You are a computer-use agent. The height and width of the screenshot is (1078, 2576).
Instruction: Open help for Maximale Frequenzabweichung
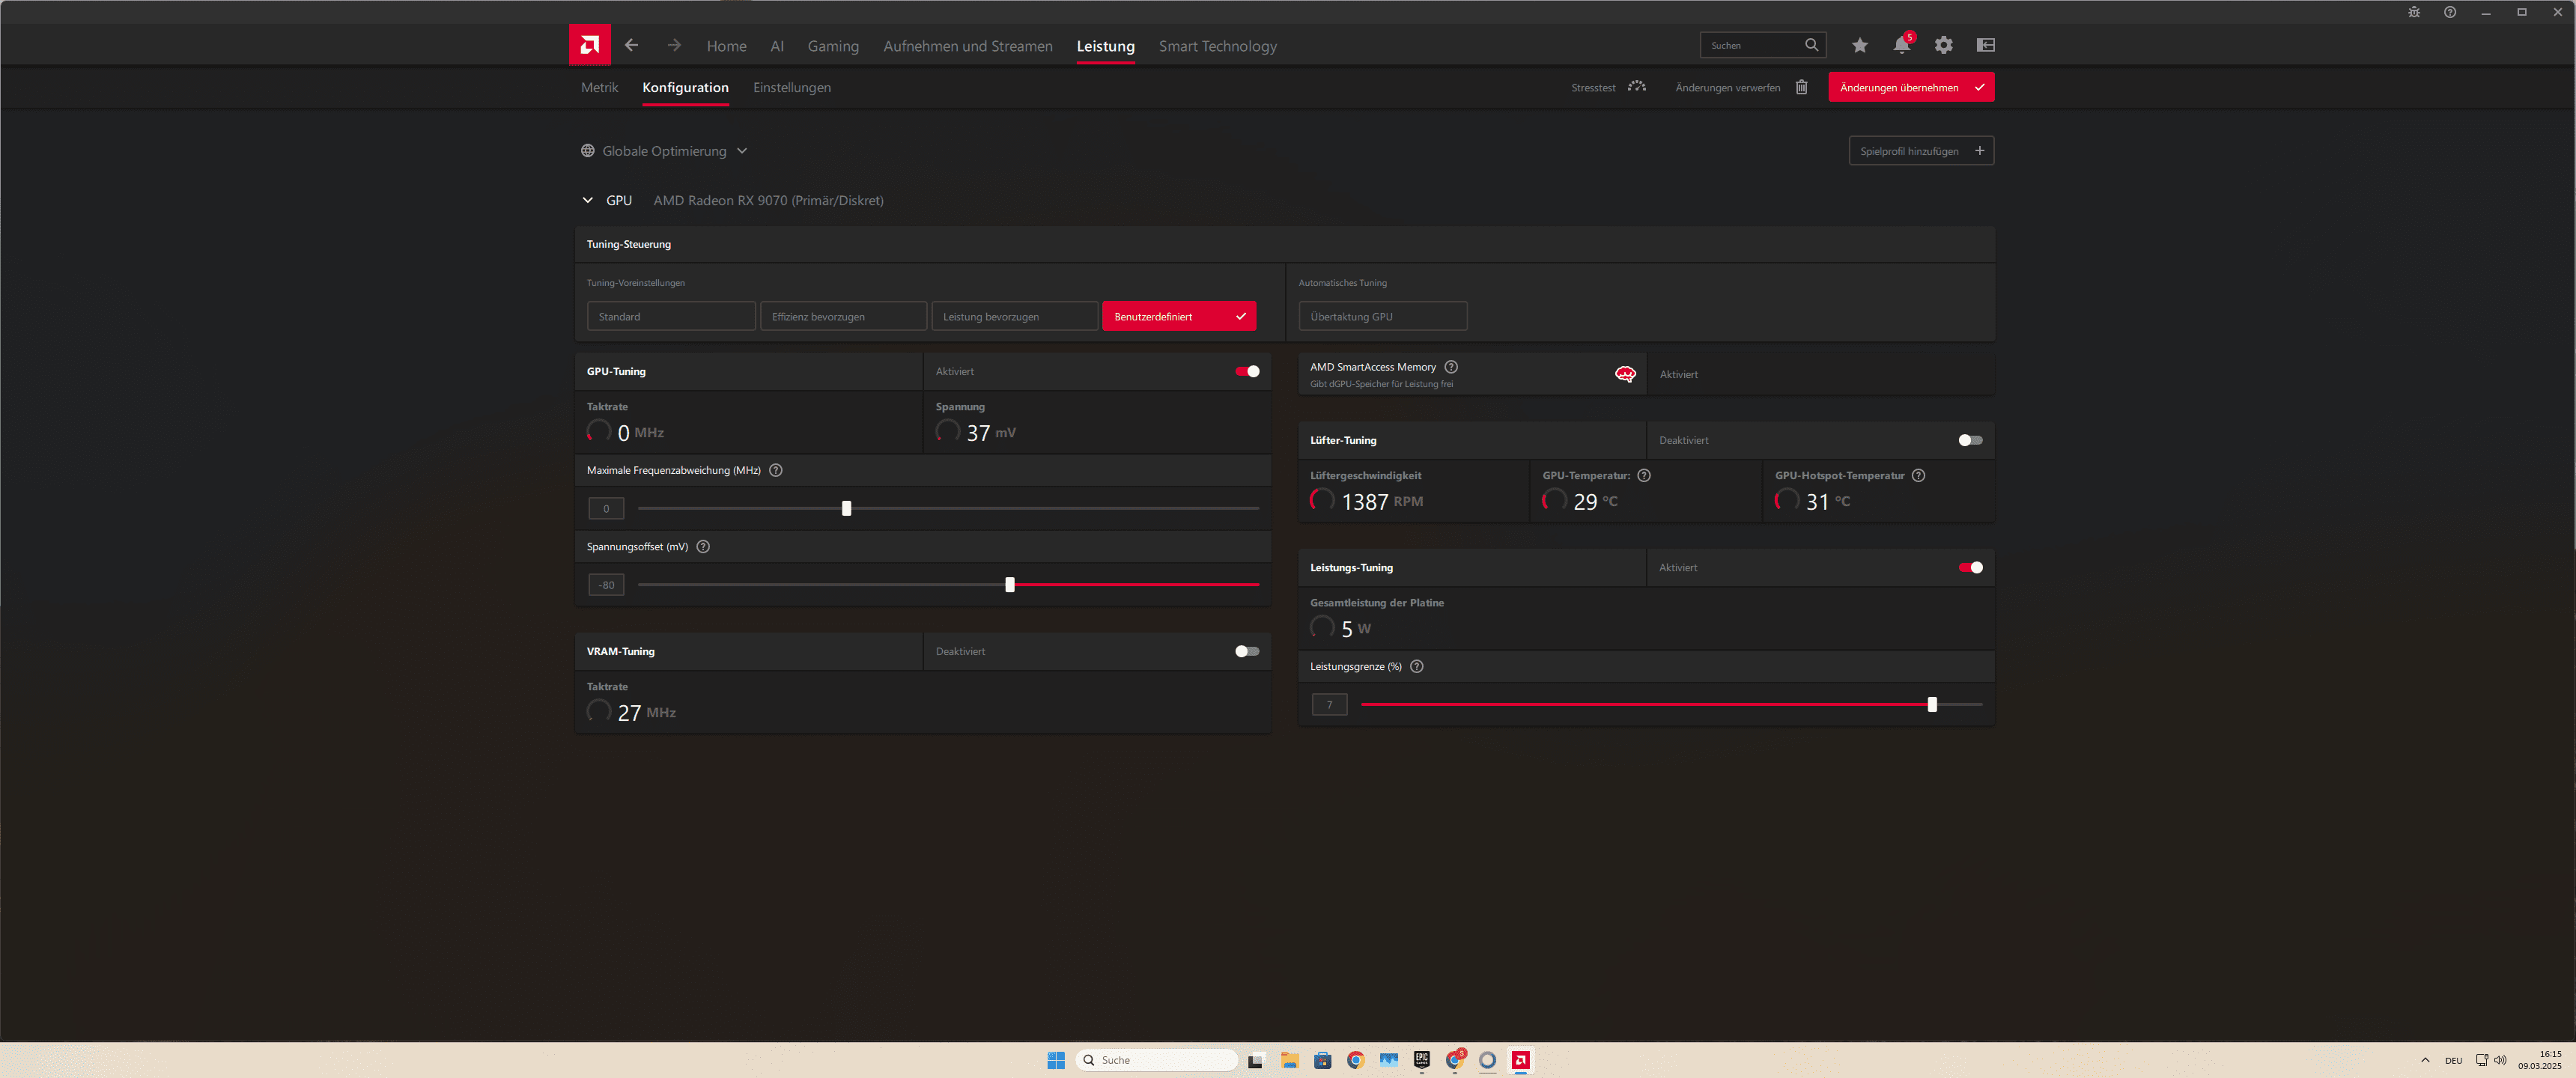[x=775, y=470]
